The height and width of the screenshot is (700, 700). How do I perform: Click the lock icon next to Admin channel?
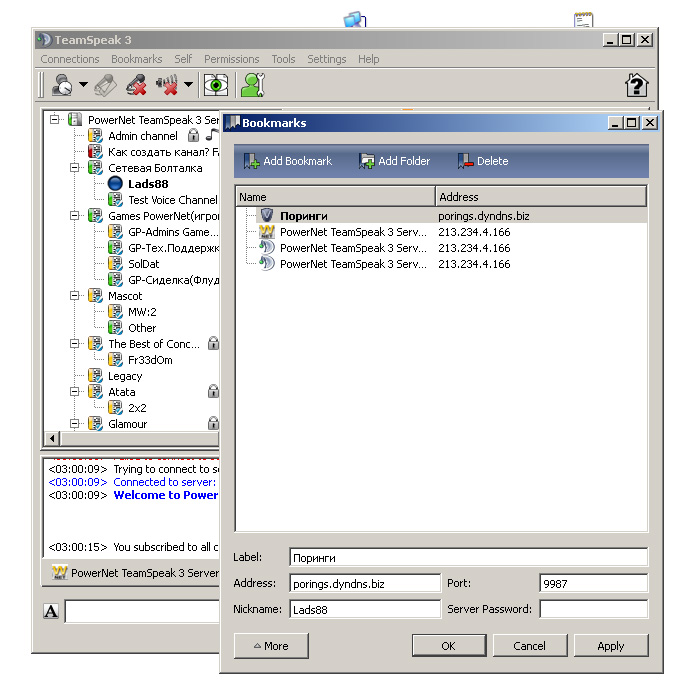click(x=193, y=135)
